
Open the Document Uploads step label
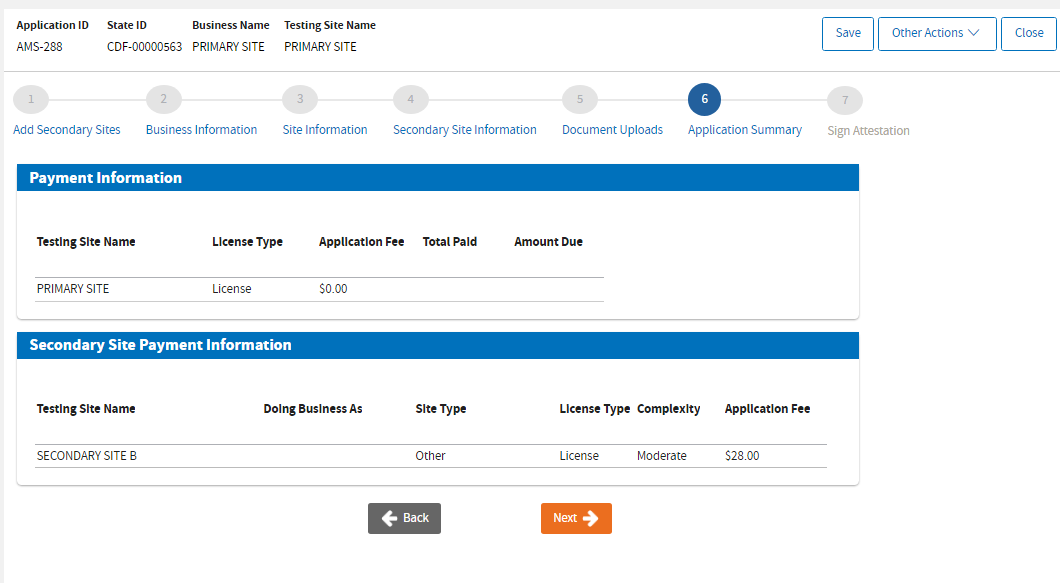[612, 130]
